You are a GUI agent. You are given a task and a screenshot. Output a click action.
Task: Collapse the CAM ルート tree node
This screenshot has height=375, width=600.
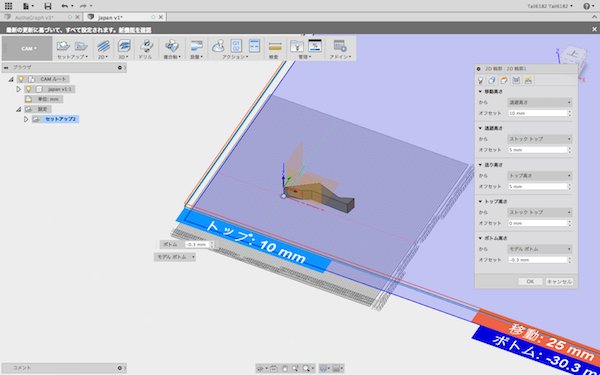pos(11,79)
